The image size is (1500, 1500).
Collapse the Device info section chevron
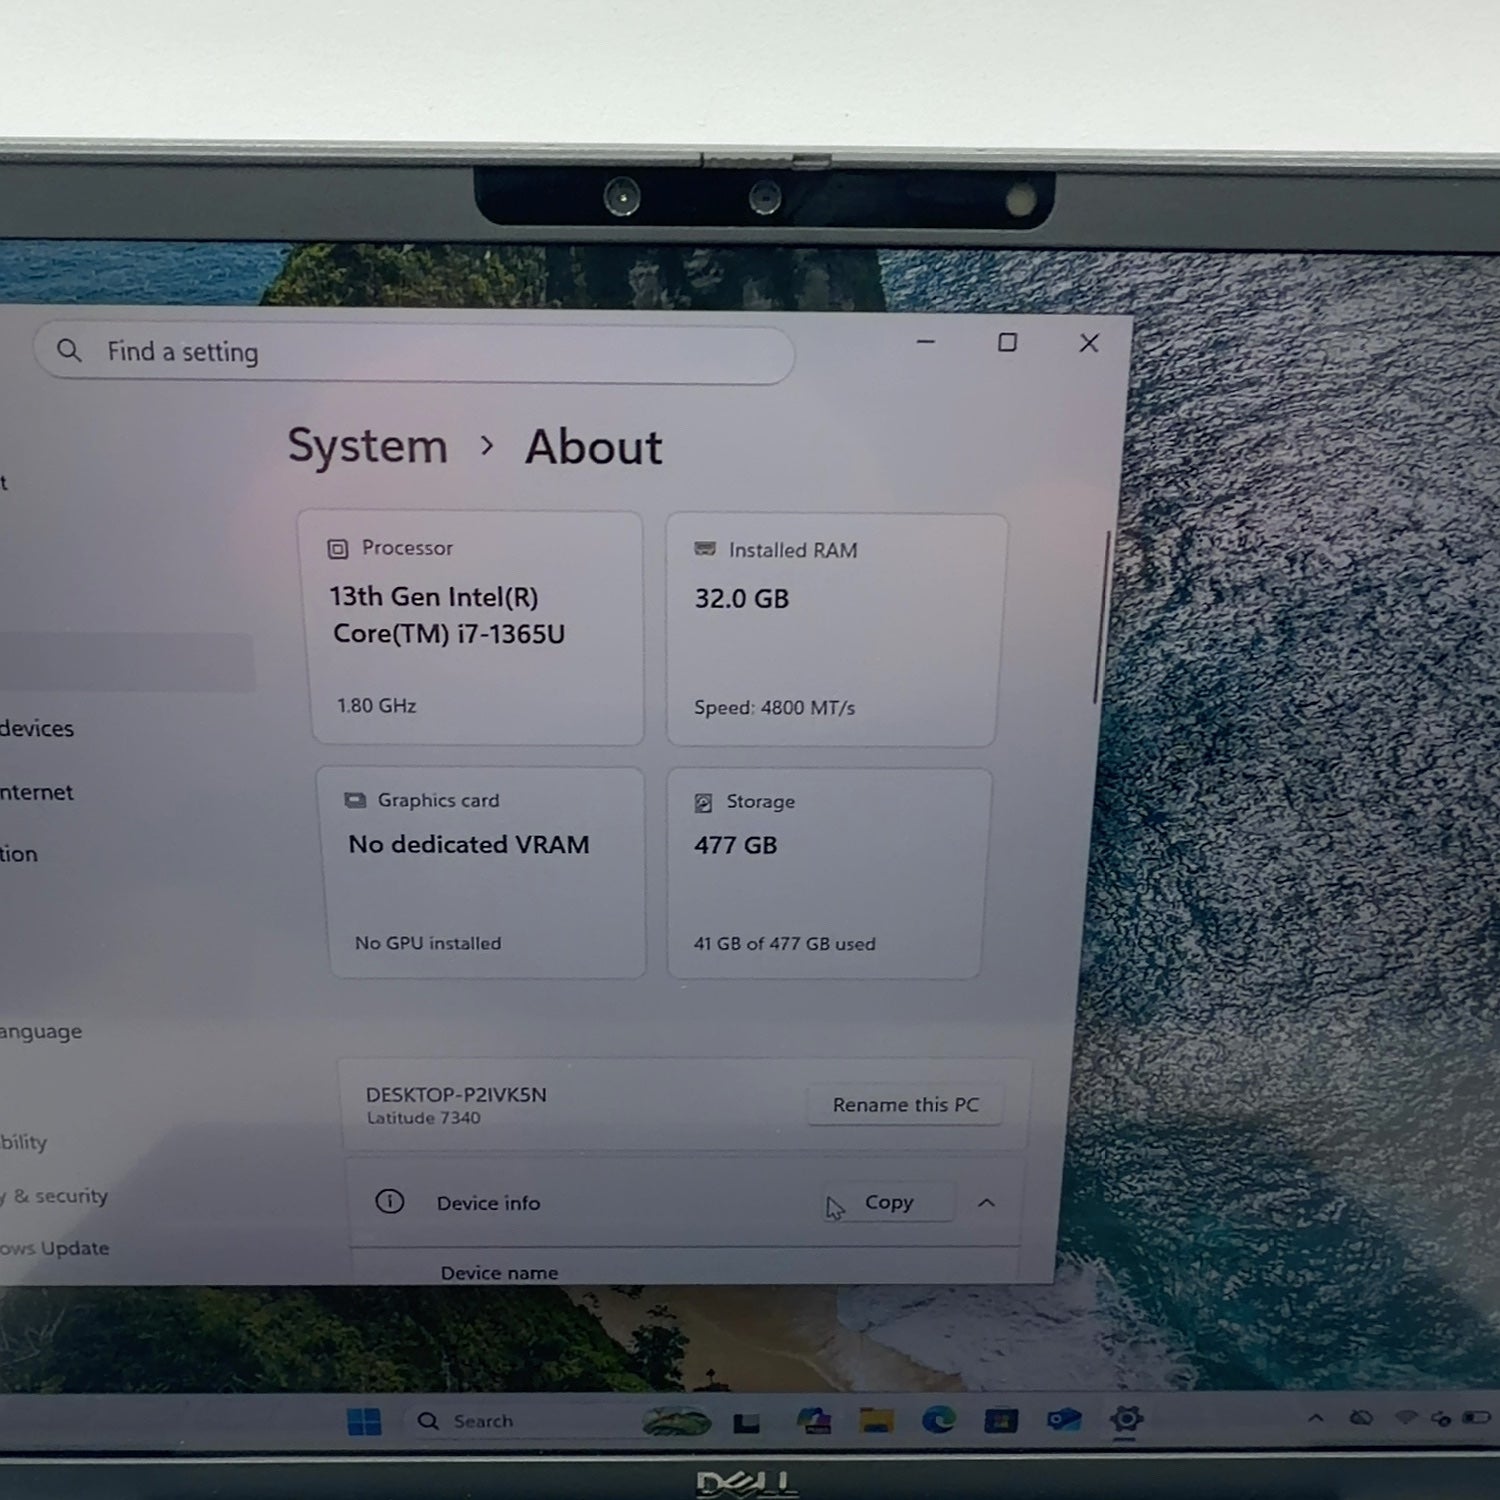pos(986,1203)
